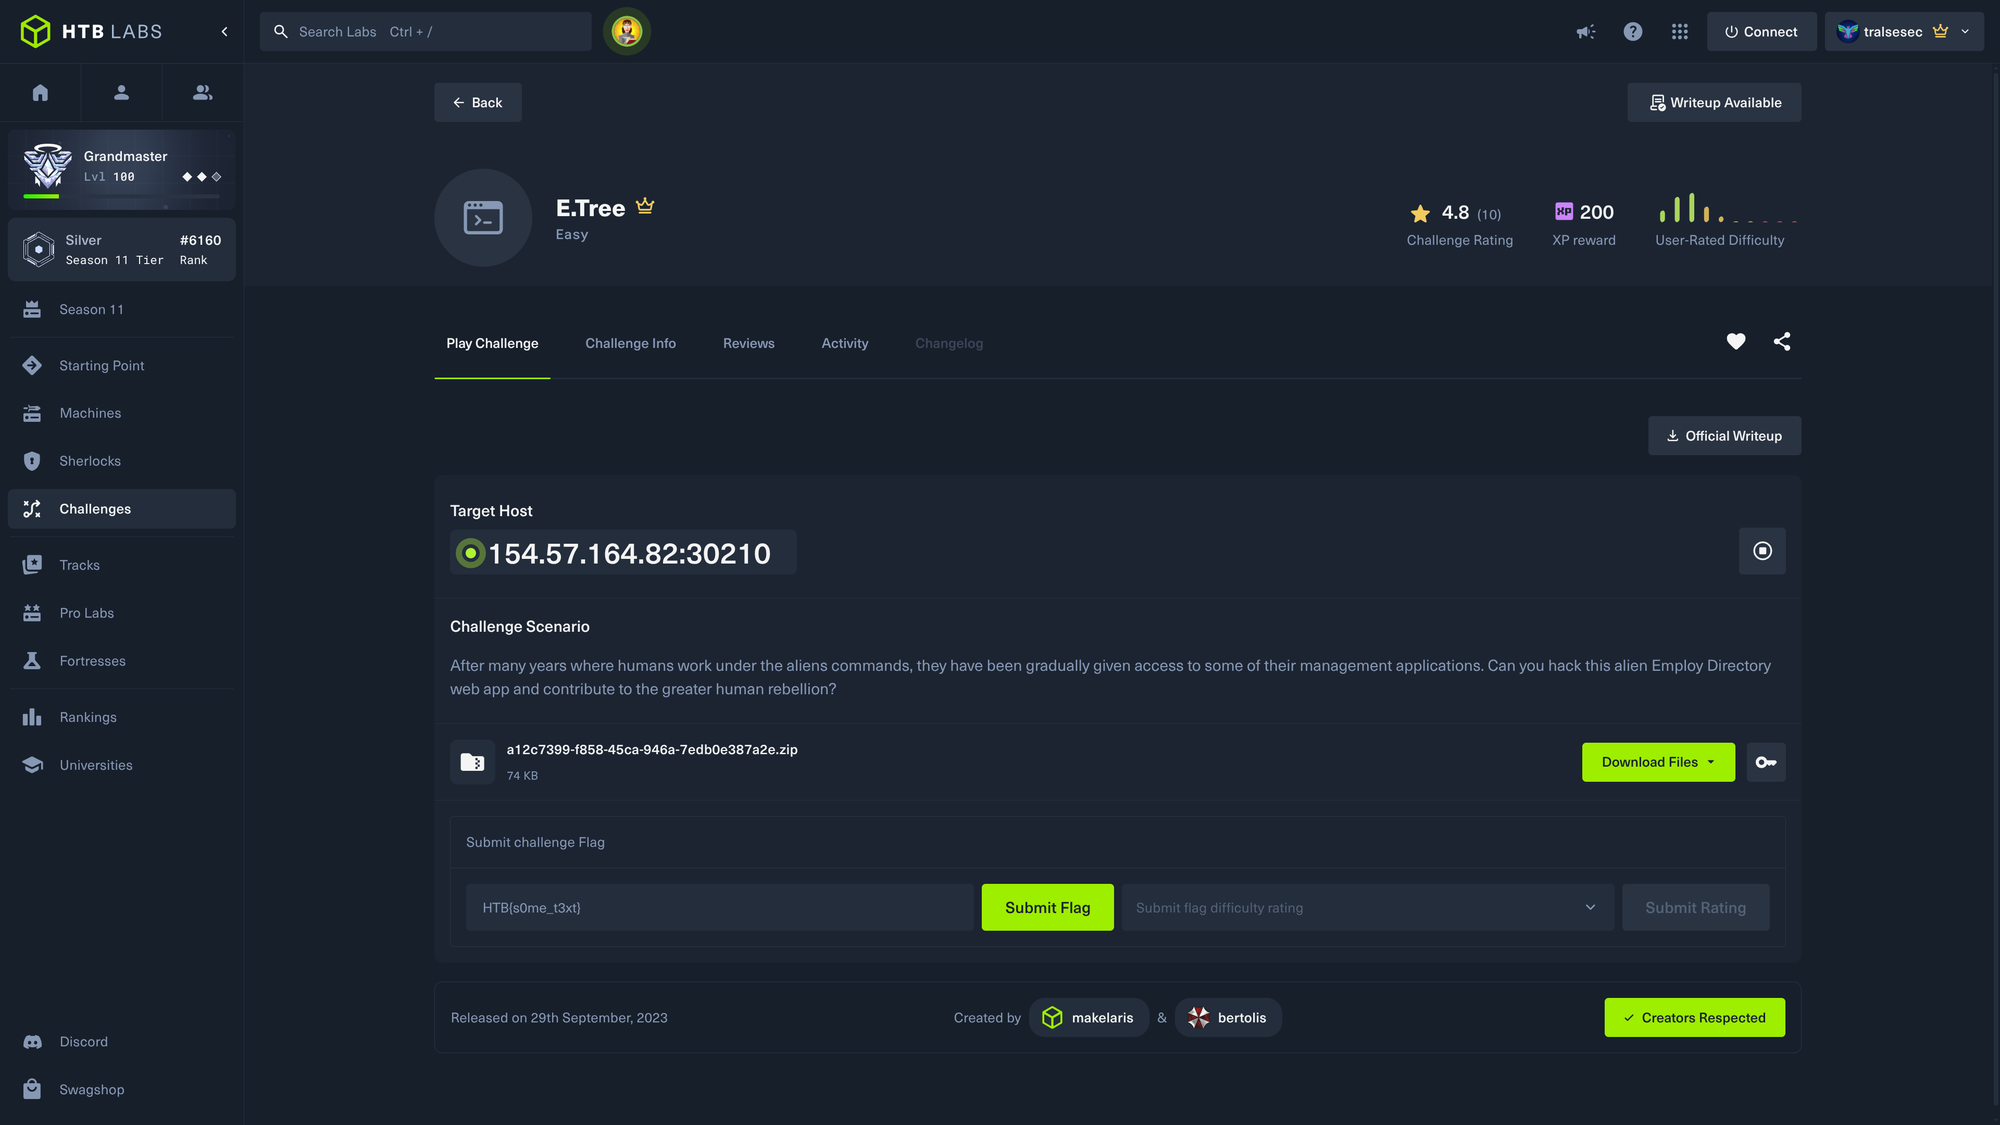
Task: Open Season 11 in the sidebar
Action: 122,310
